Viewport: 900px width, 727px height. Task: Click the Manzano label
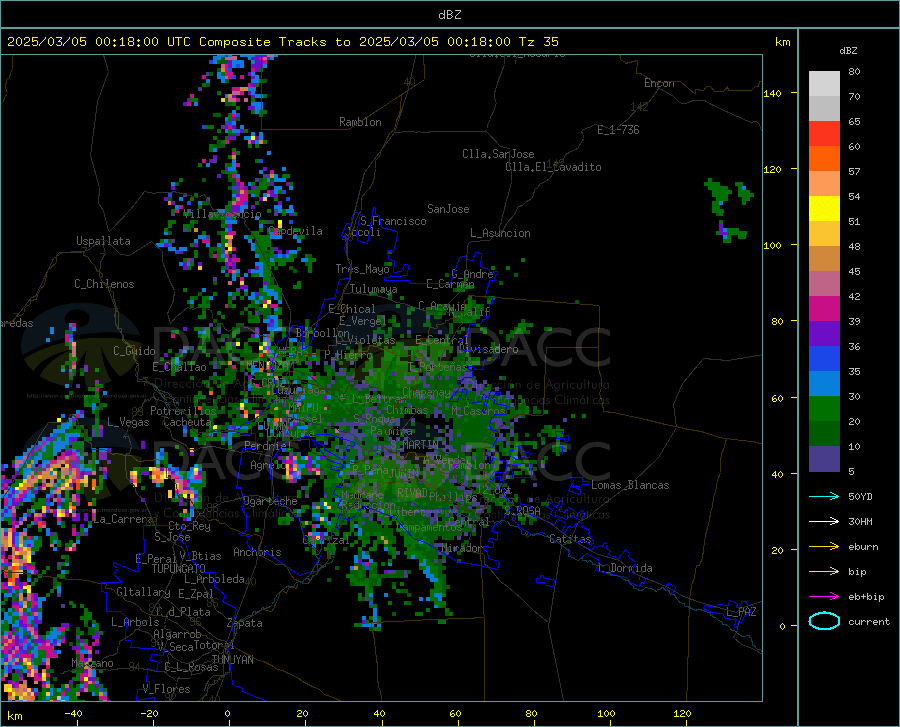tap(92, 663)
